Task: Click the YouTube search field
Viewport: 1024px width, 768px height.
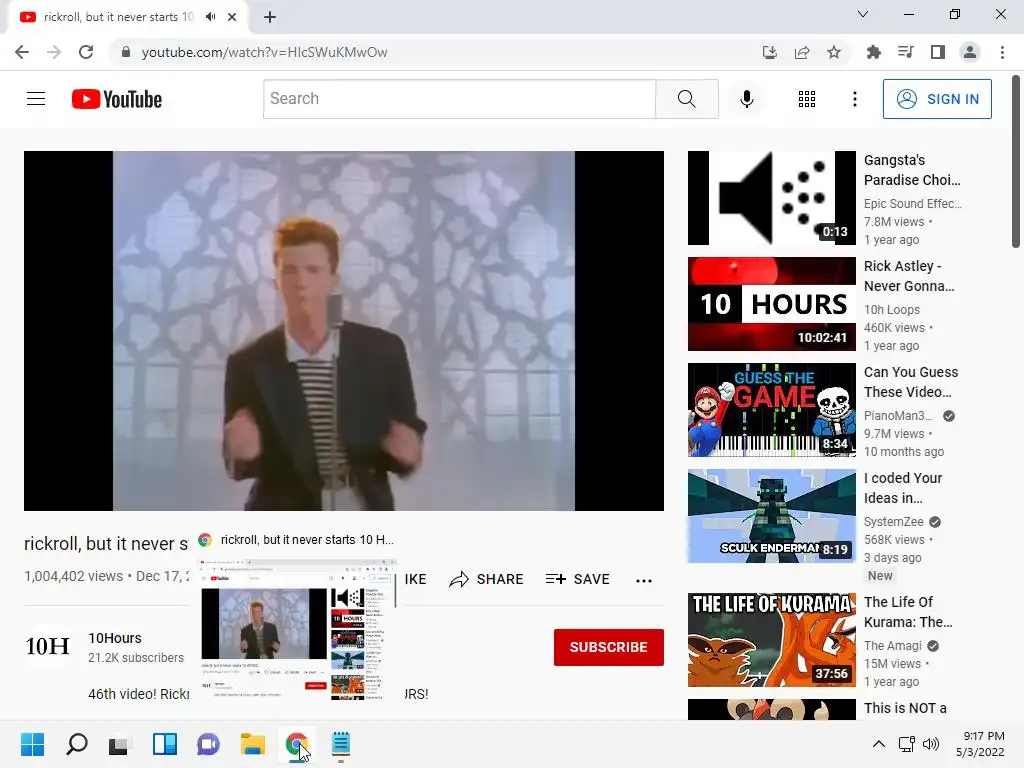Action: [x=459, y=99]
